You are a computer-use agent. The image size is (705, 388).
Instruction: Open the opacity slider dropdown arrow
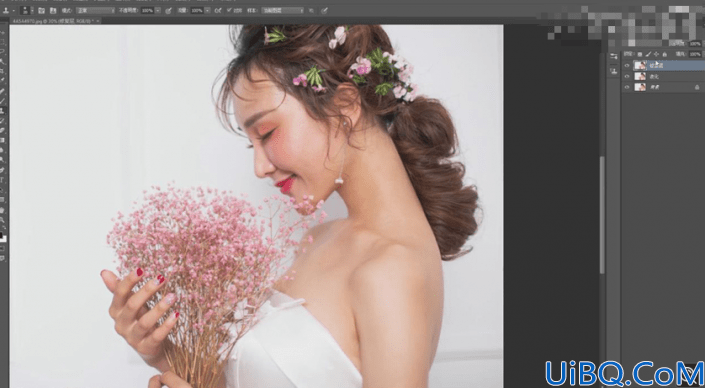pyautogui.click(x=158, y=10)
